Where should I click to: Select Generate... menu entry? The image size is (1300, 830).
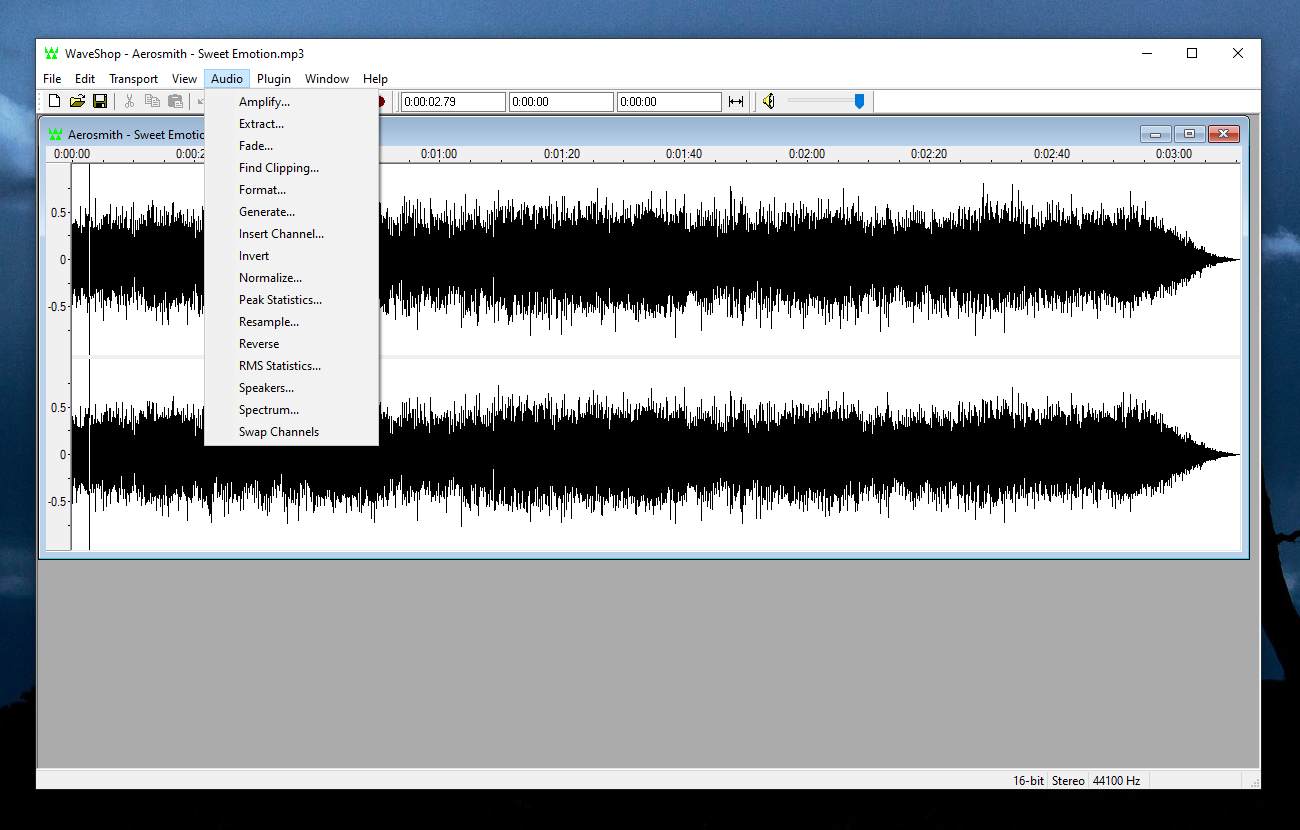(291, 212)
